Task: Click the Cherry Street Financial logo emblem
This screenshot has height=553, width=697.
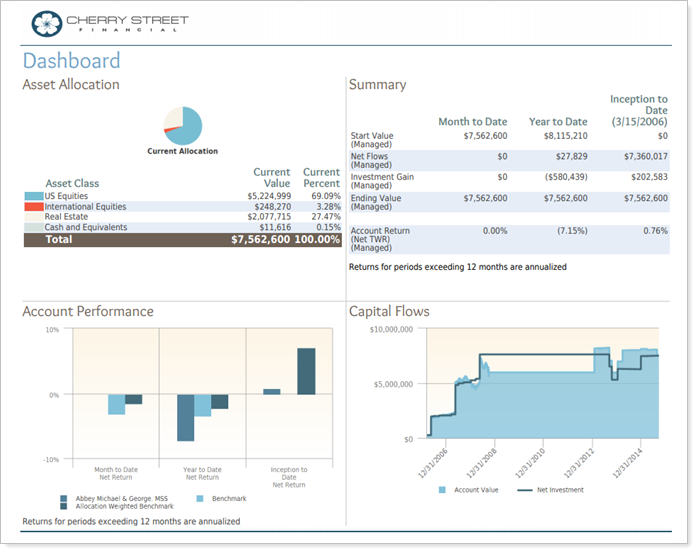Action: pos(46,23)
